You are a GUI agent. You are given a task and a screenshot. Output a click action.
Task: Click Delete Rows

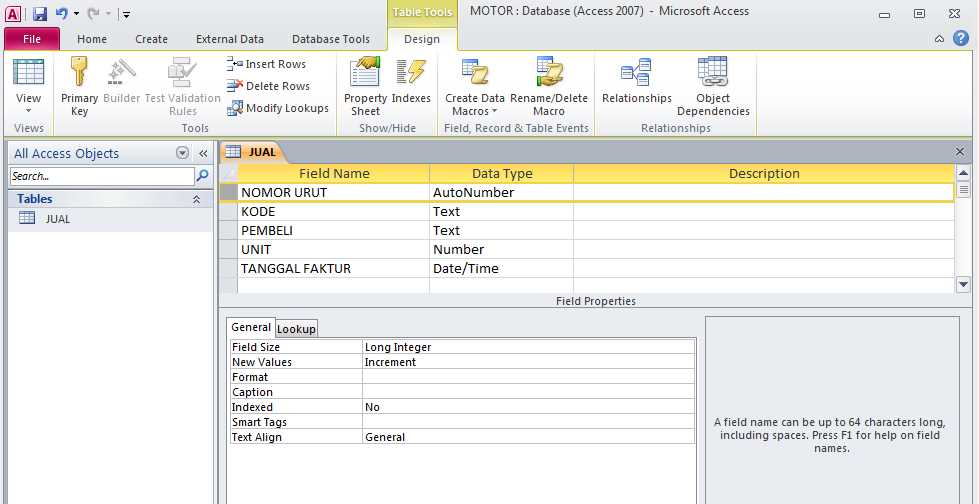[x=268, y=86]
